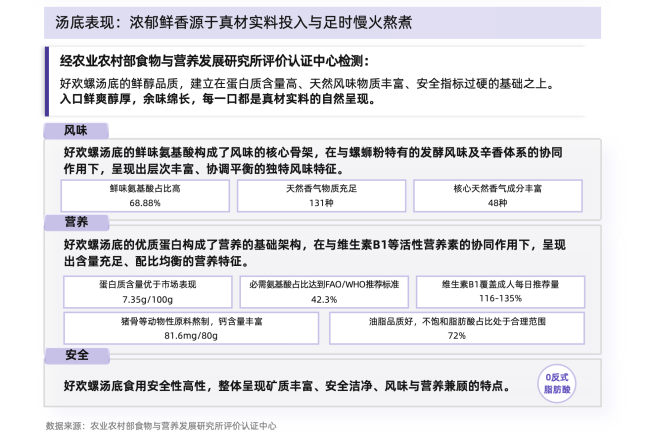The width and height of the screenshot is (650, 438).
Task: Click the 维生素B1覆盖成人每日推荐量 box
Action: pos(500,292)
